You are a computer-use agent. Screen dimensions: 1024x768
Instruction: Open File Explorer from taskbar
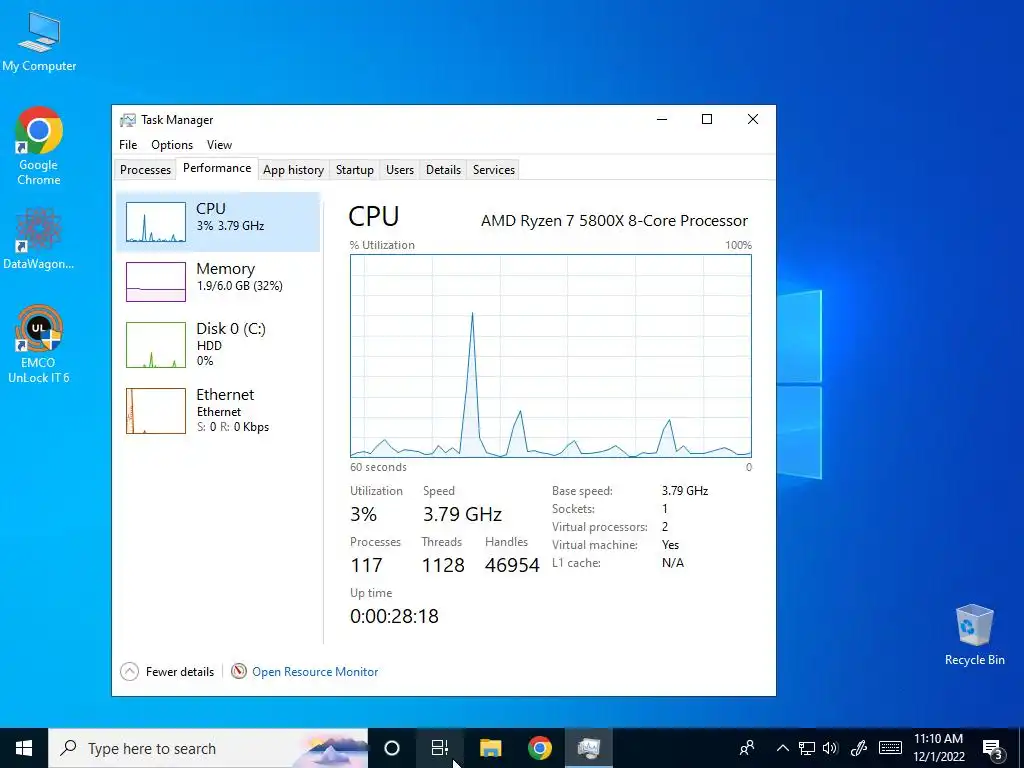click(490, 748)
